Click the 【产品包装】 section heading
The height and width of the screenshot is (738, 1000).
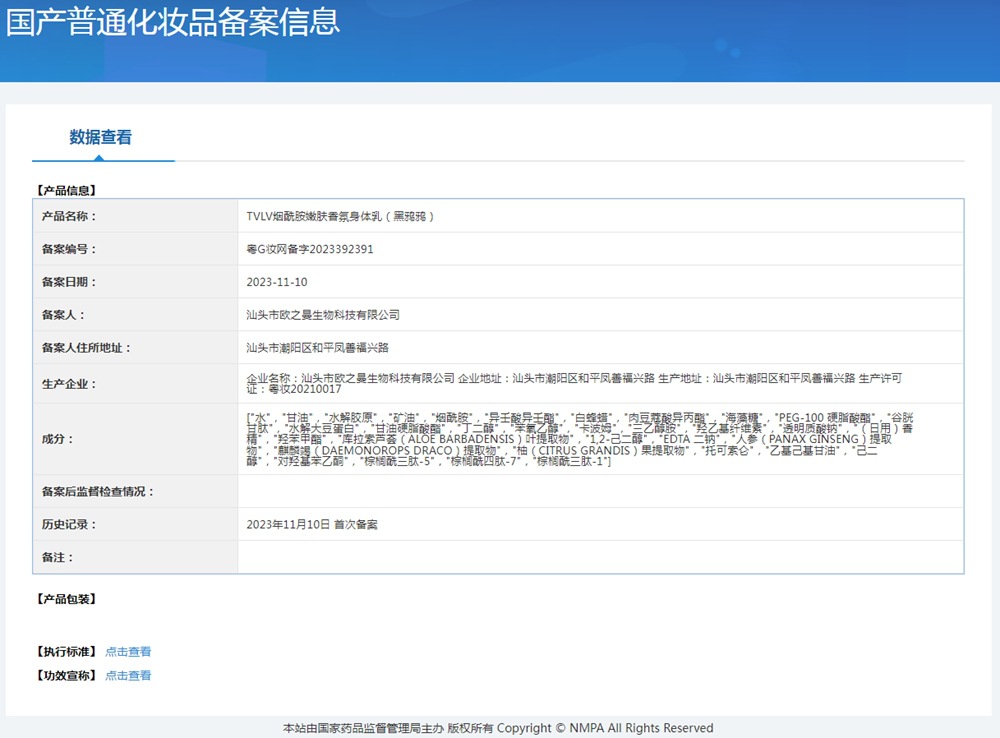(x=66, y=599)
